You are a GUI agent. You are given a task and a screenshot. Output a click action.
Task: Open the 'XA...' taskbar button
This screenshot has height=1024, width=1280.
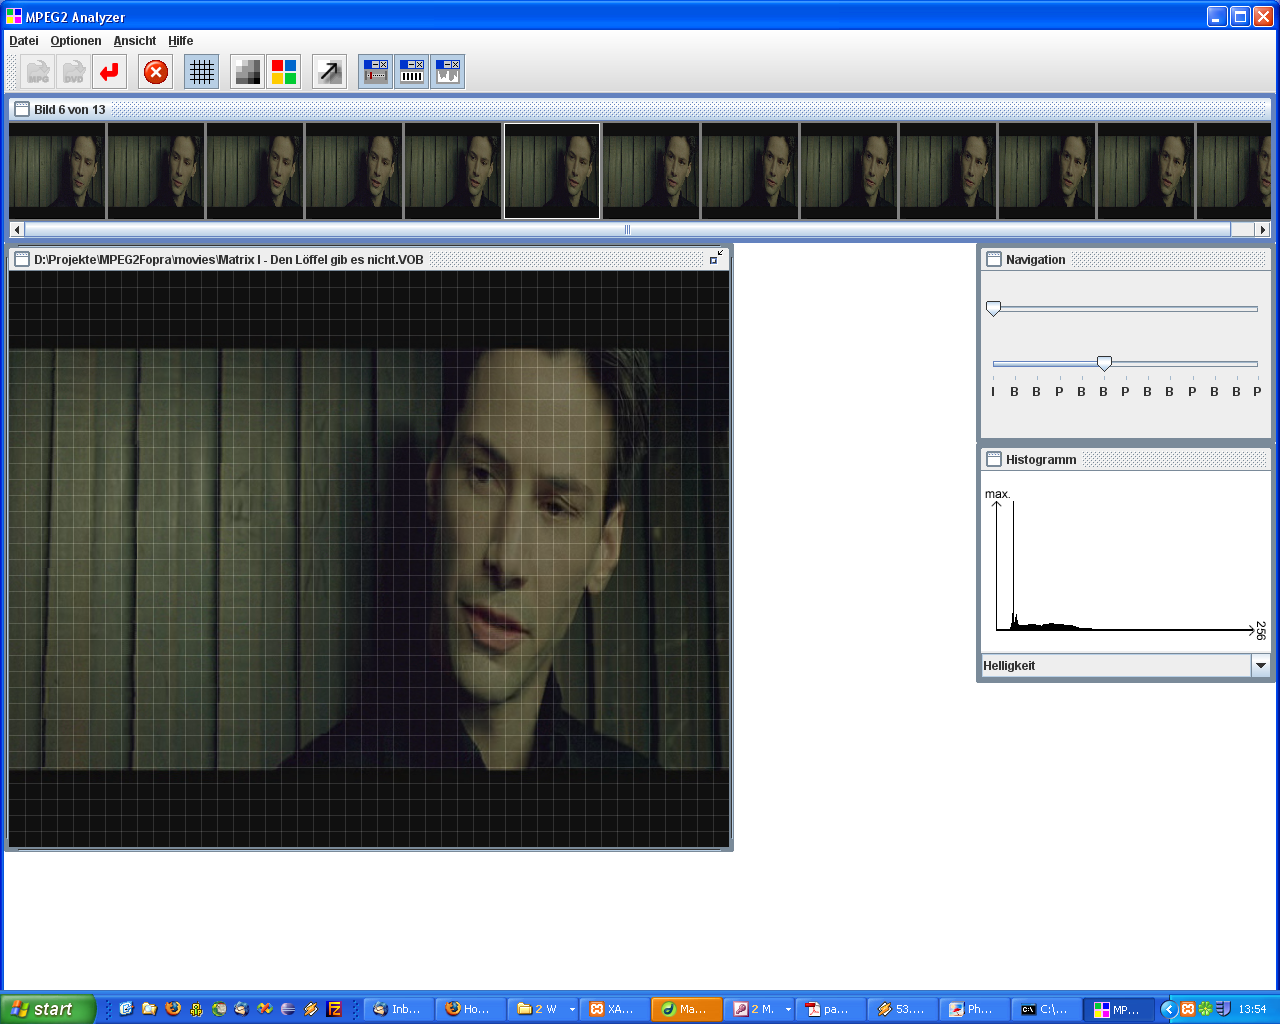(x=615, y=1009)
